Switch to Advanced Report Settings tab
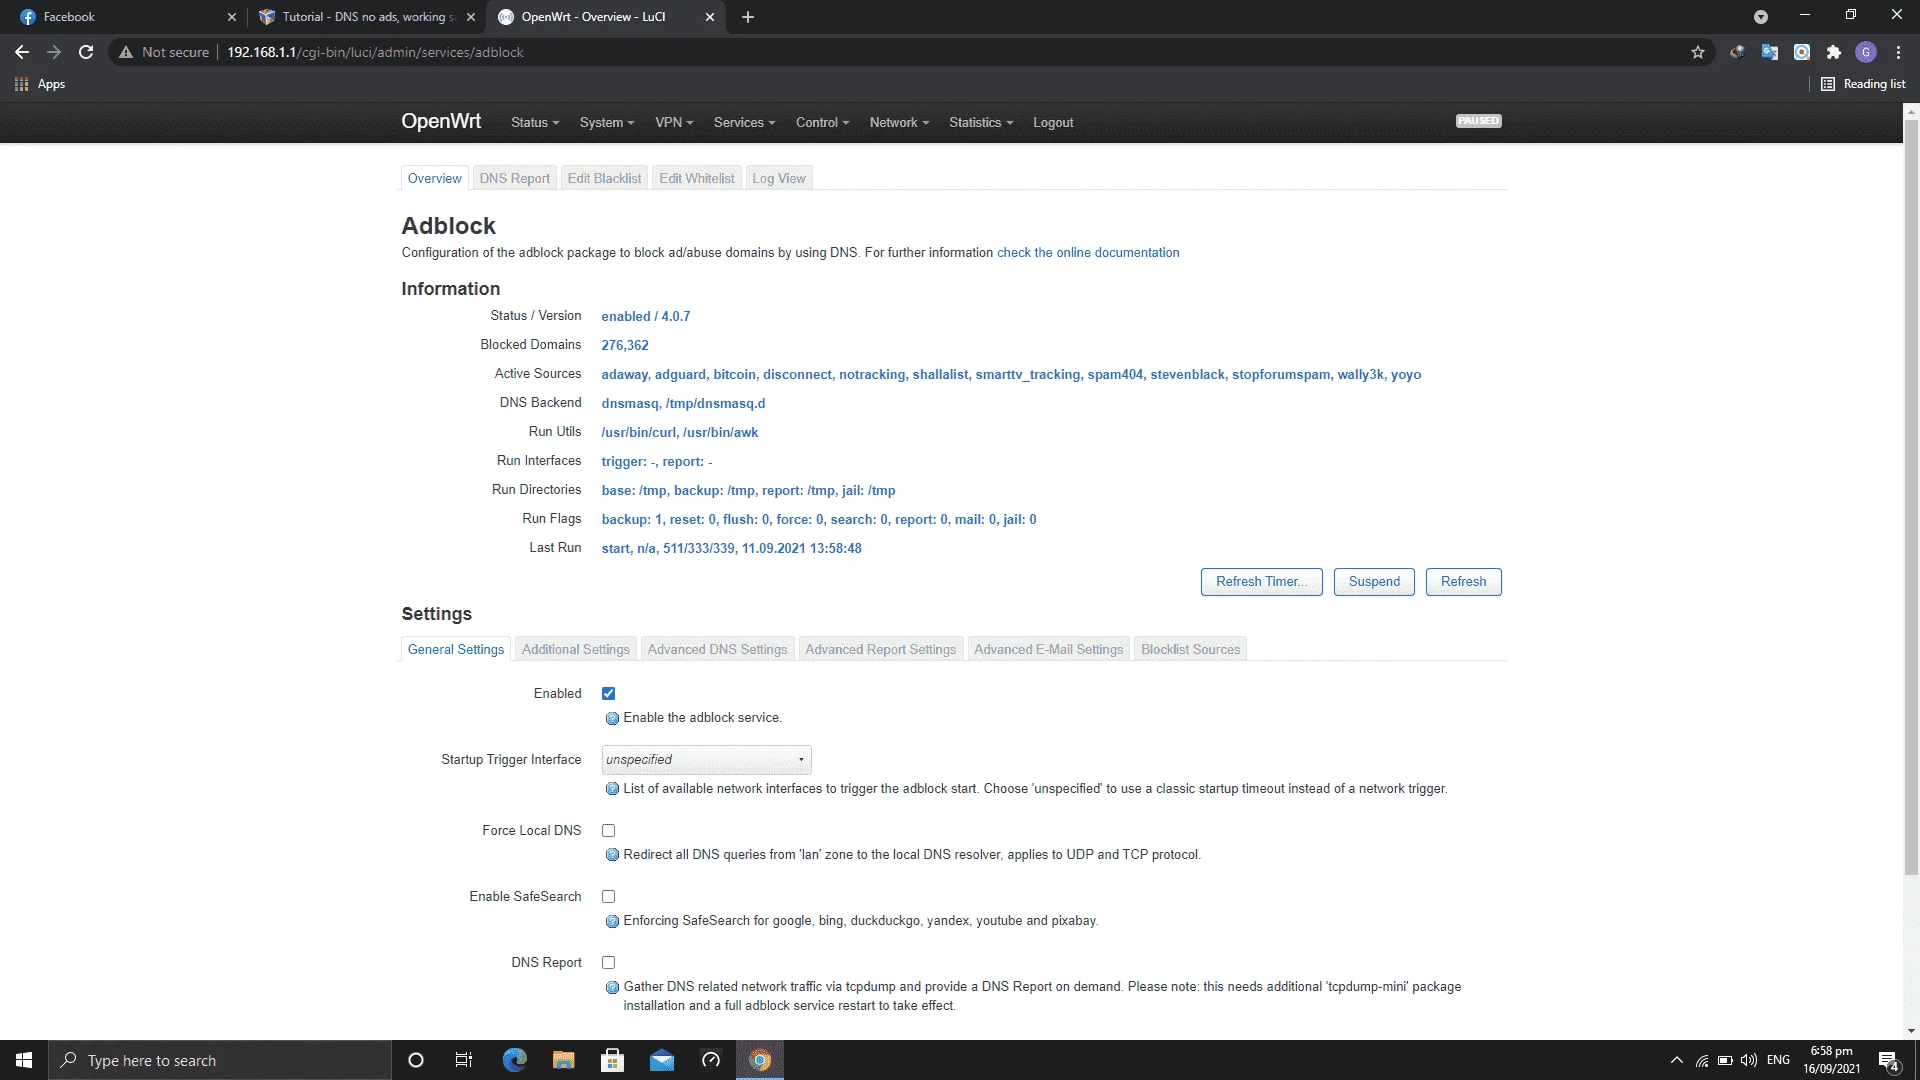Image resolution: width=1920 pixels, height=1080 pixels. [x=881, y=649]
